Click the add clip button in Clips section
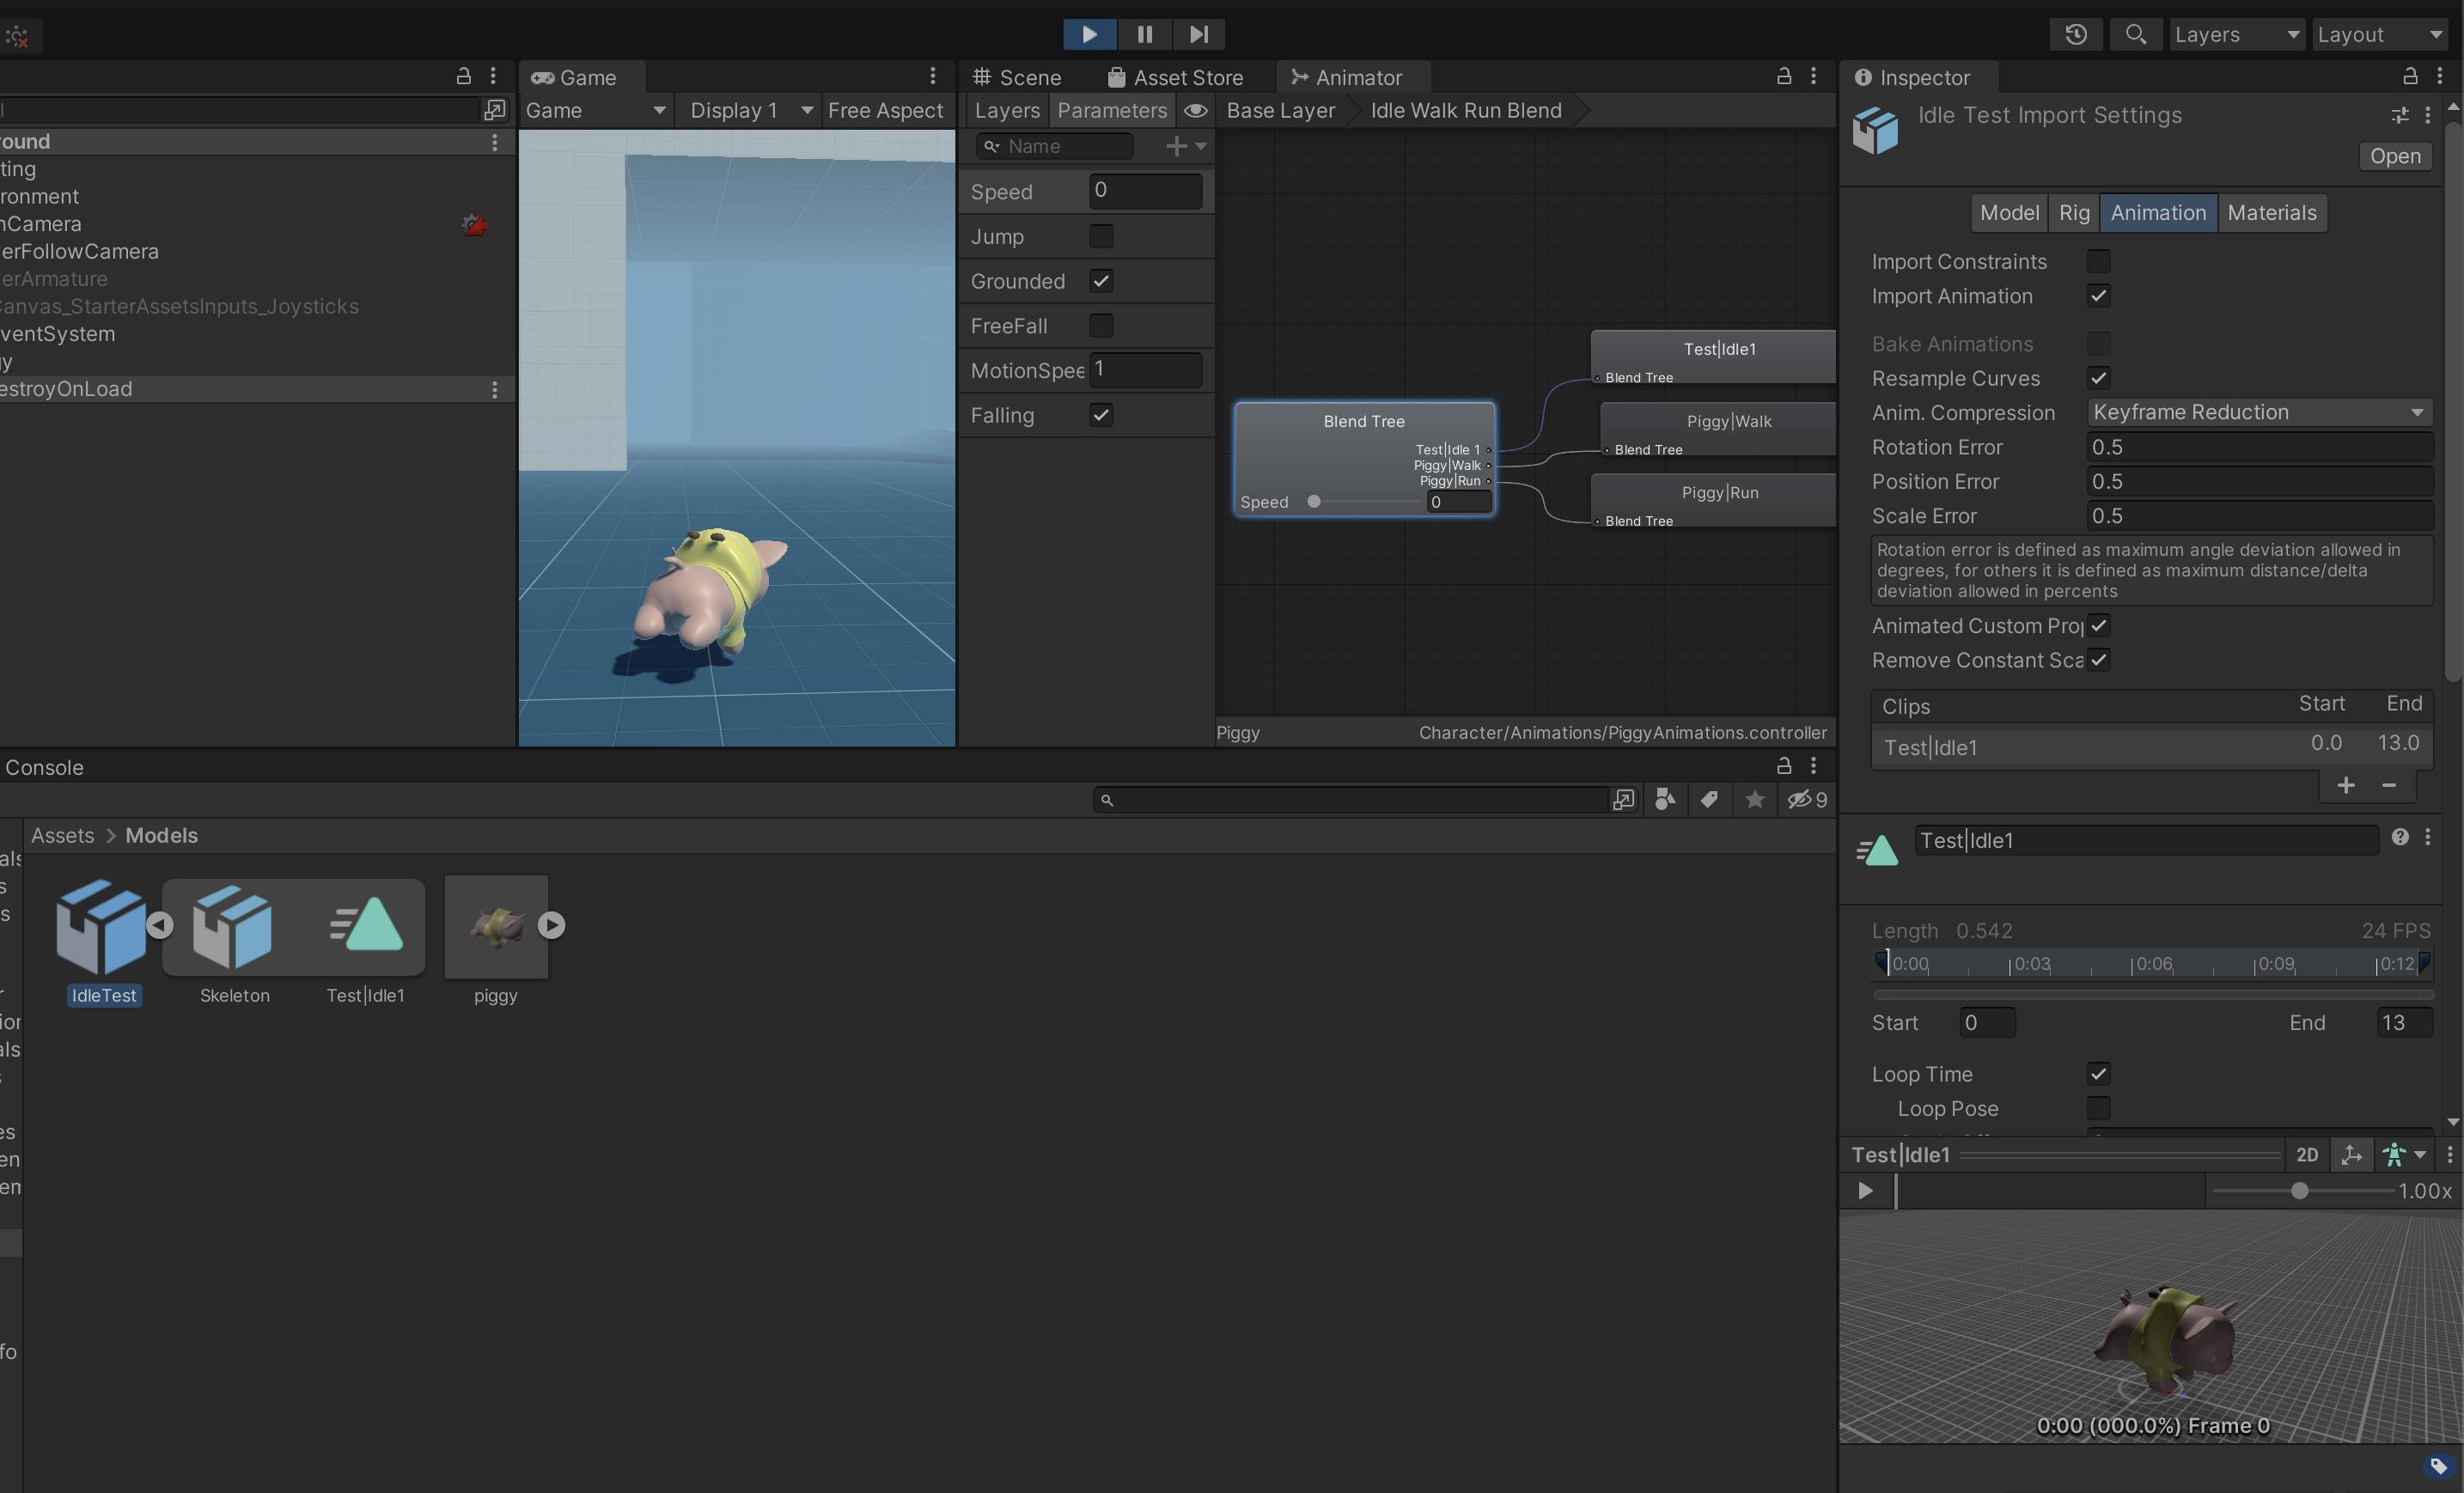The width and height of the screenshot is (2464, 1493). pyautogui.click(x=2341, y=783)
